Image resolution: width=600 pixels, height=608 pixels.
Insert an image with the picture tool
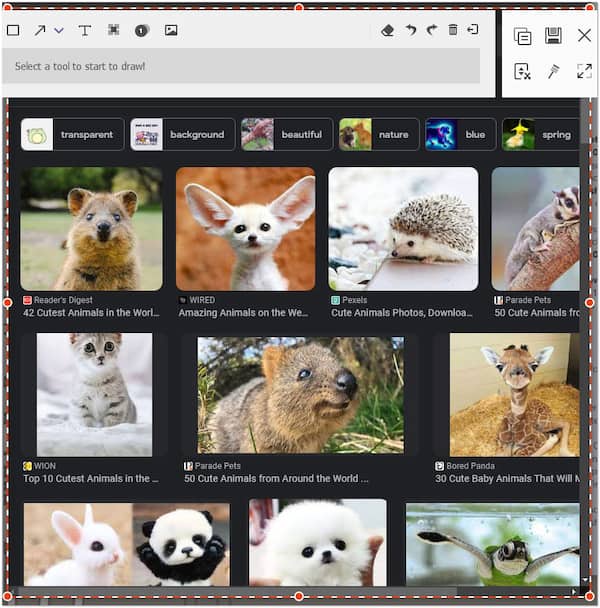tap(171, 30)
